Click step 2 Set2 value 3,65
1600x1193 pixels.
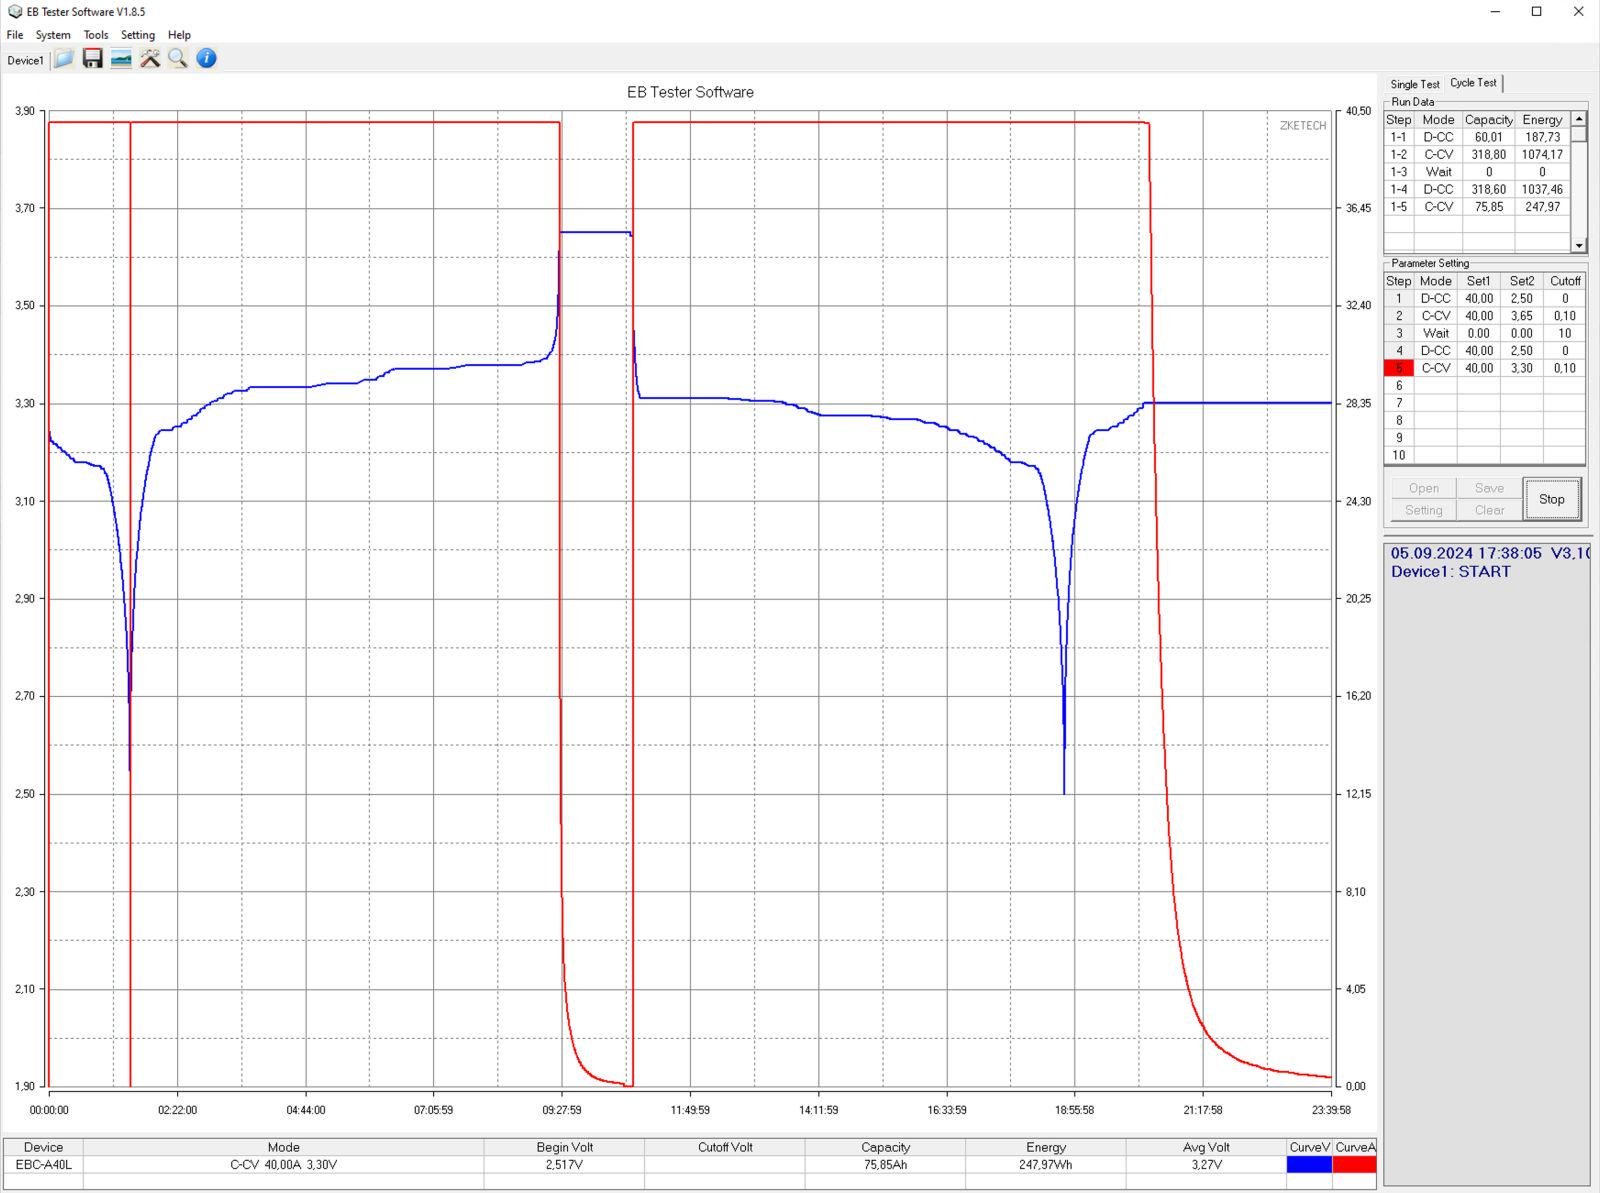click(1521, 316)
